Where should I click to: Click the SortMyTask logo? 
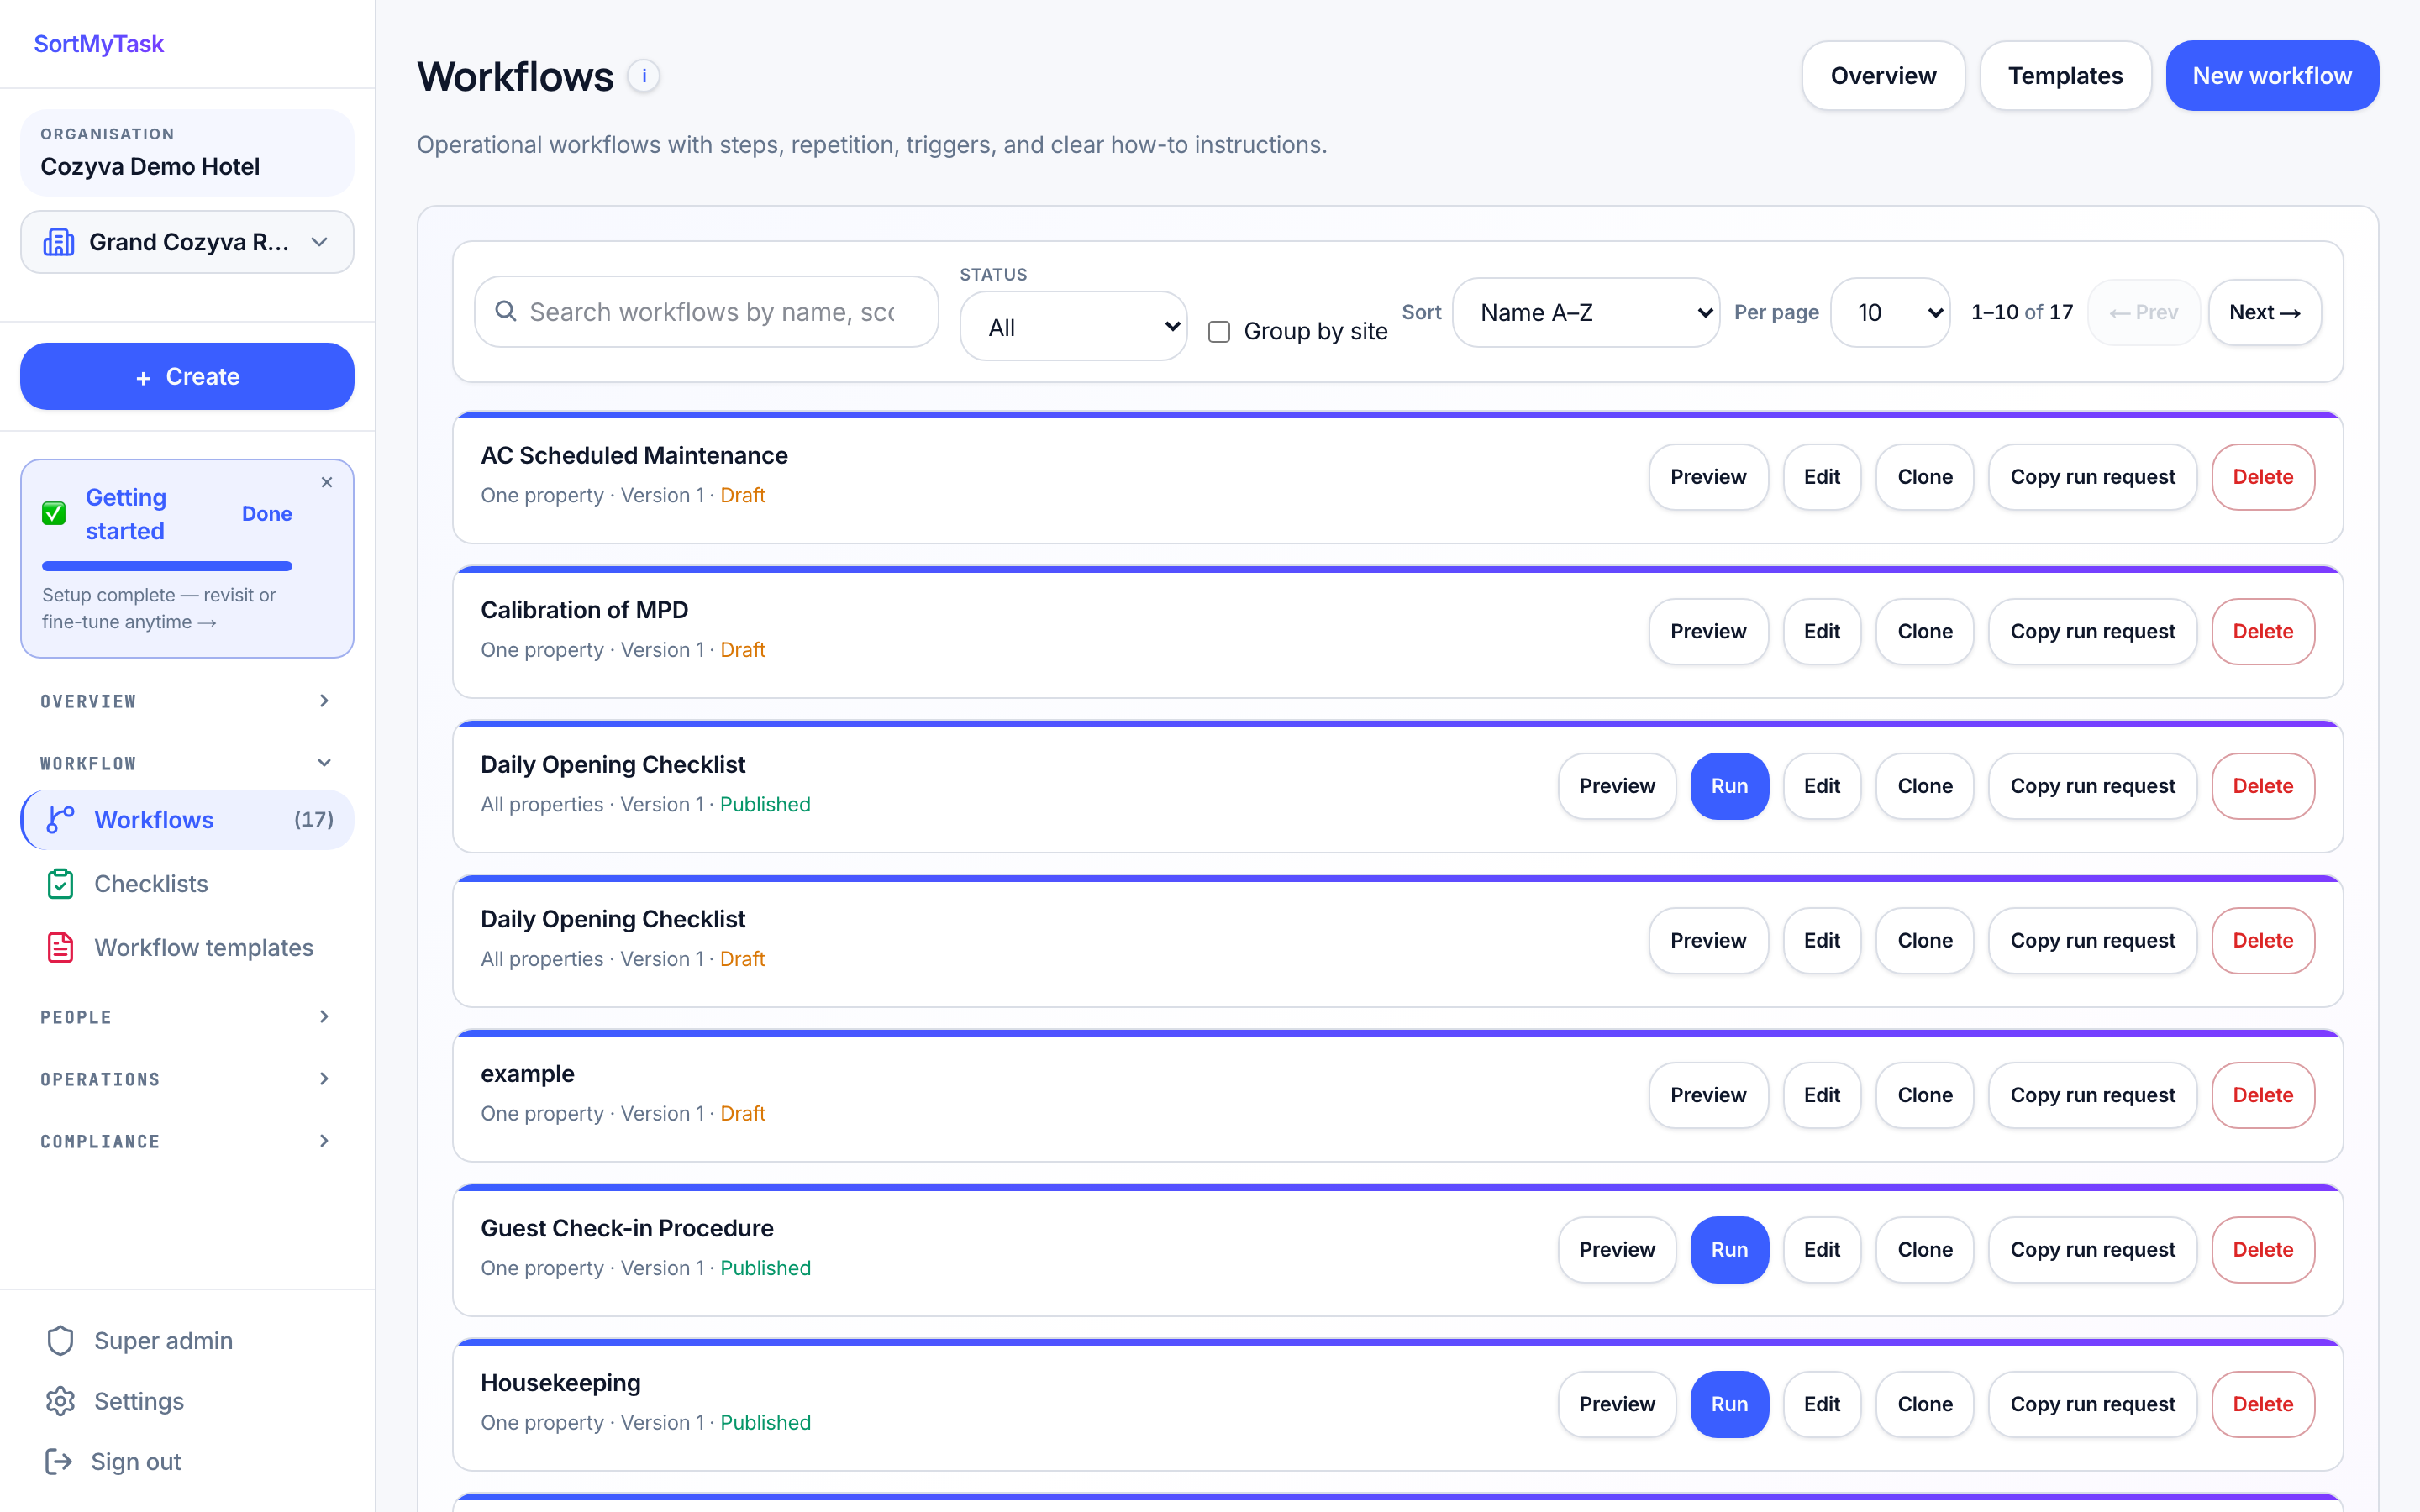98,44
